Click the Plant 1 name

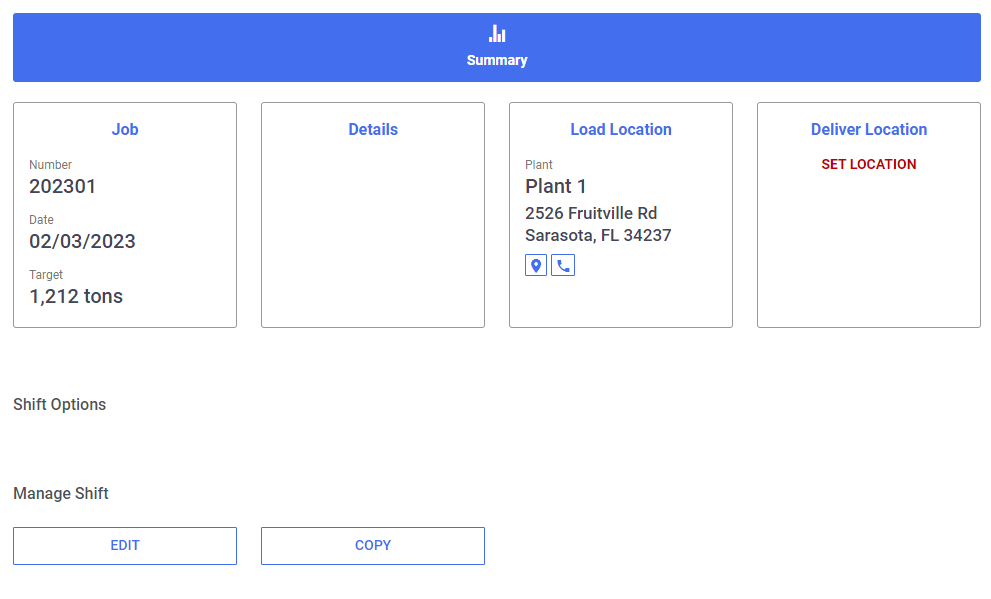[x=556, y=186]
